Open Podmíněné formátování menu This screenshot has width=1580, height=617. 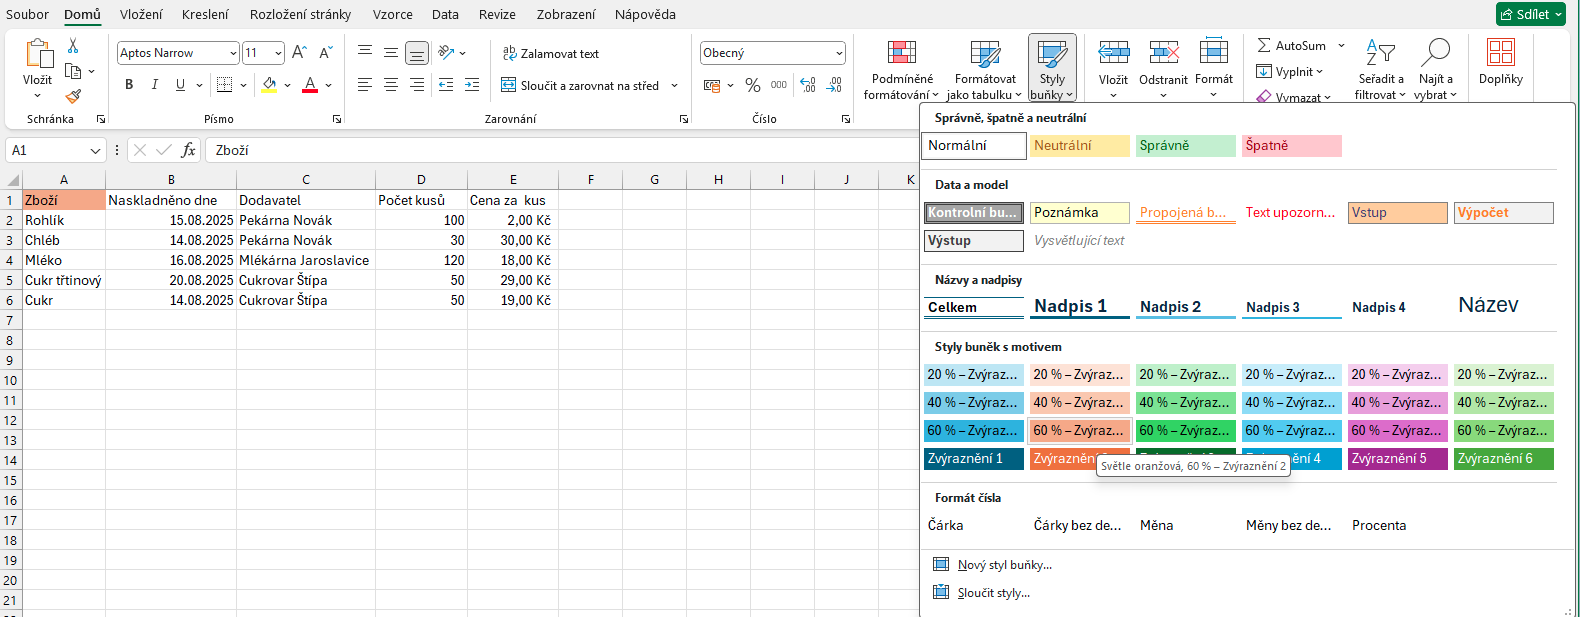(x=902, y=70)
